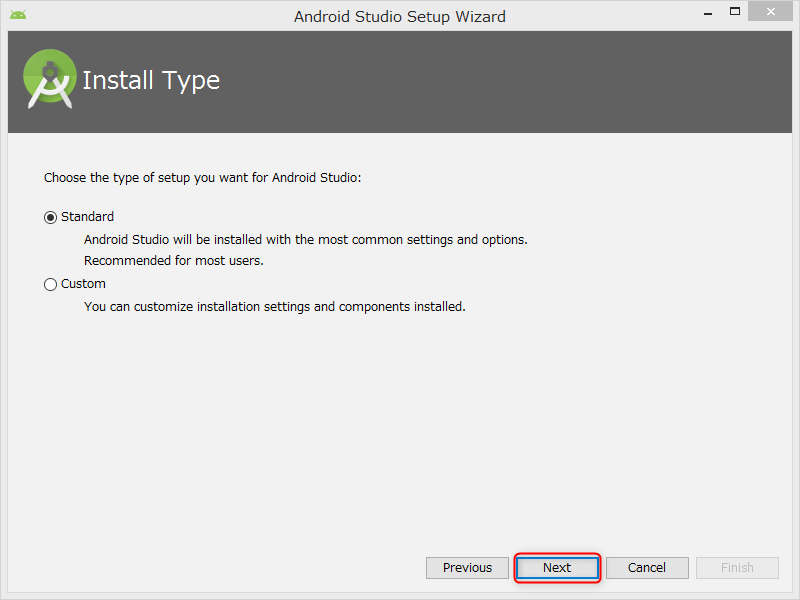This screenshot has width=800, height=600.
Task: Click the Standard 'most common settings' description
Action: click(306, 240)
